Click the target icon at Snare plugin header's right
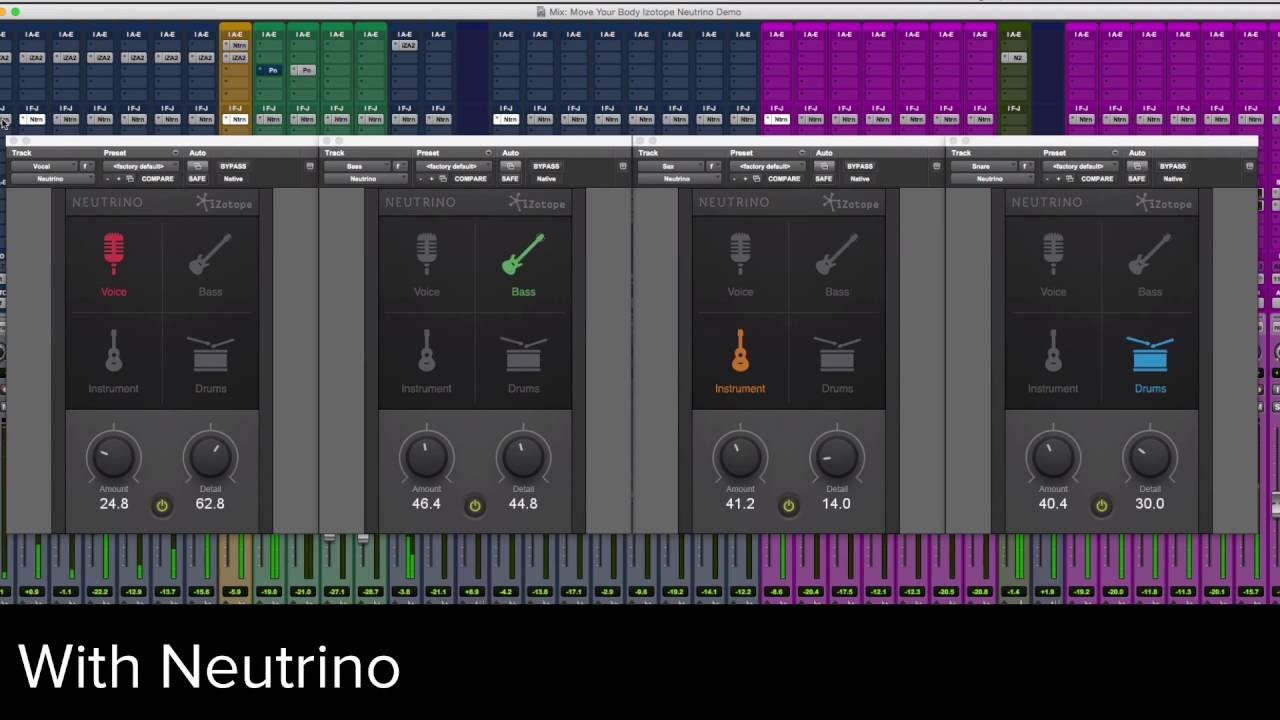Screen dimensions: 1280x720 [x=1250, y=166]
